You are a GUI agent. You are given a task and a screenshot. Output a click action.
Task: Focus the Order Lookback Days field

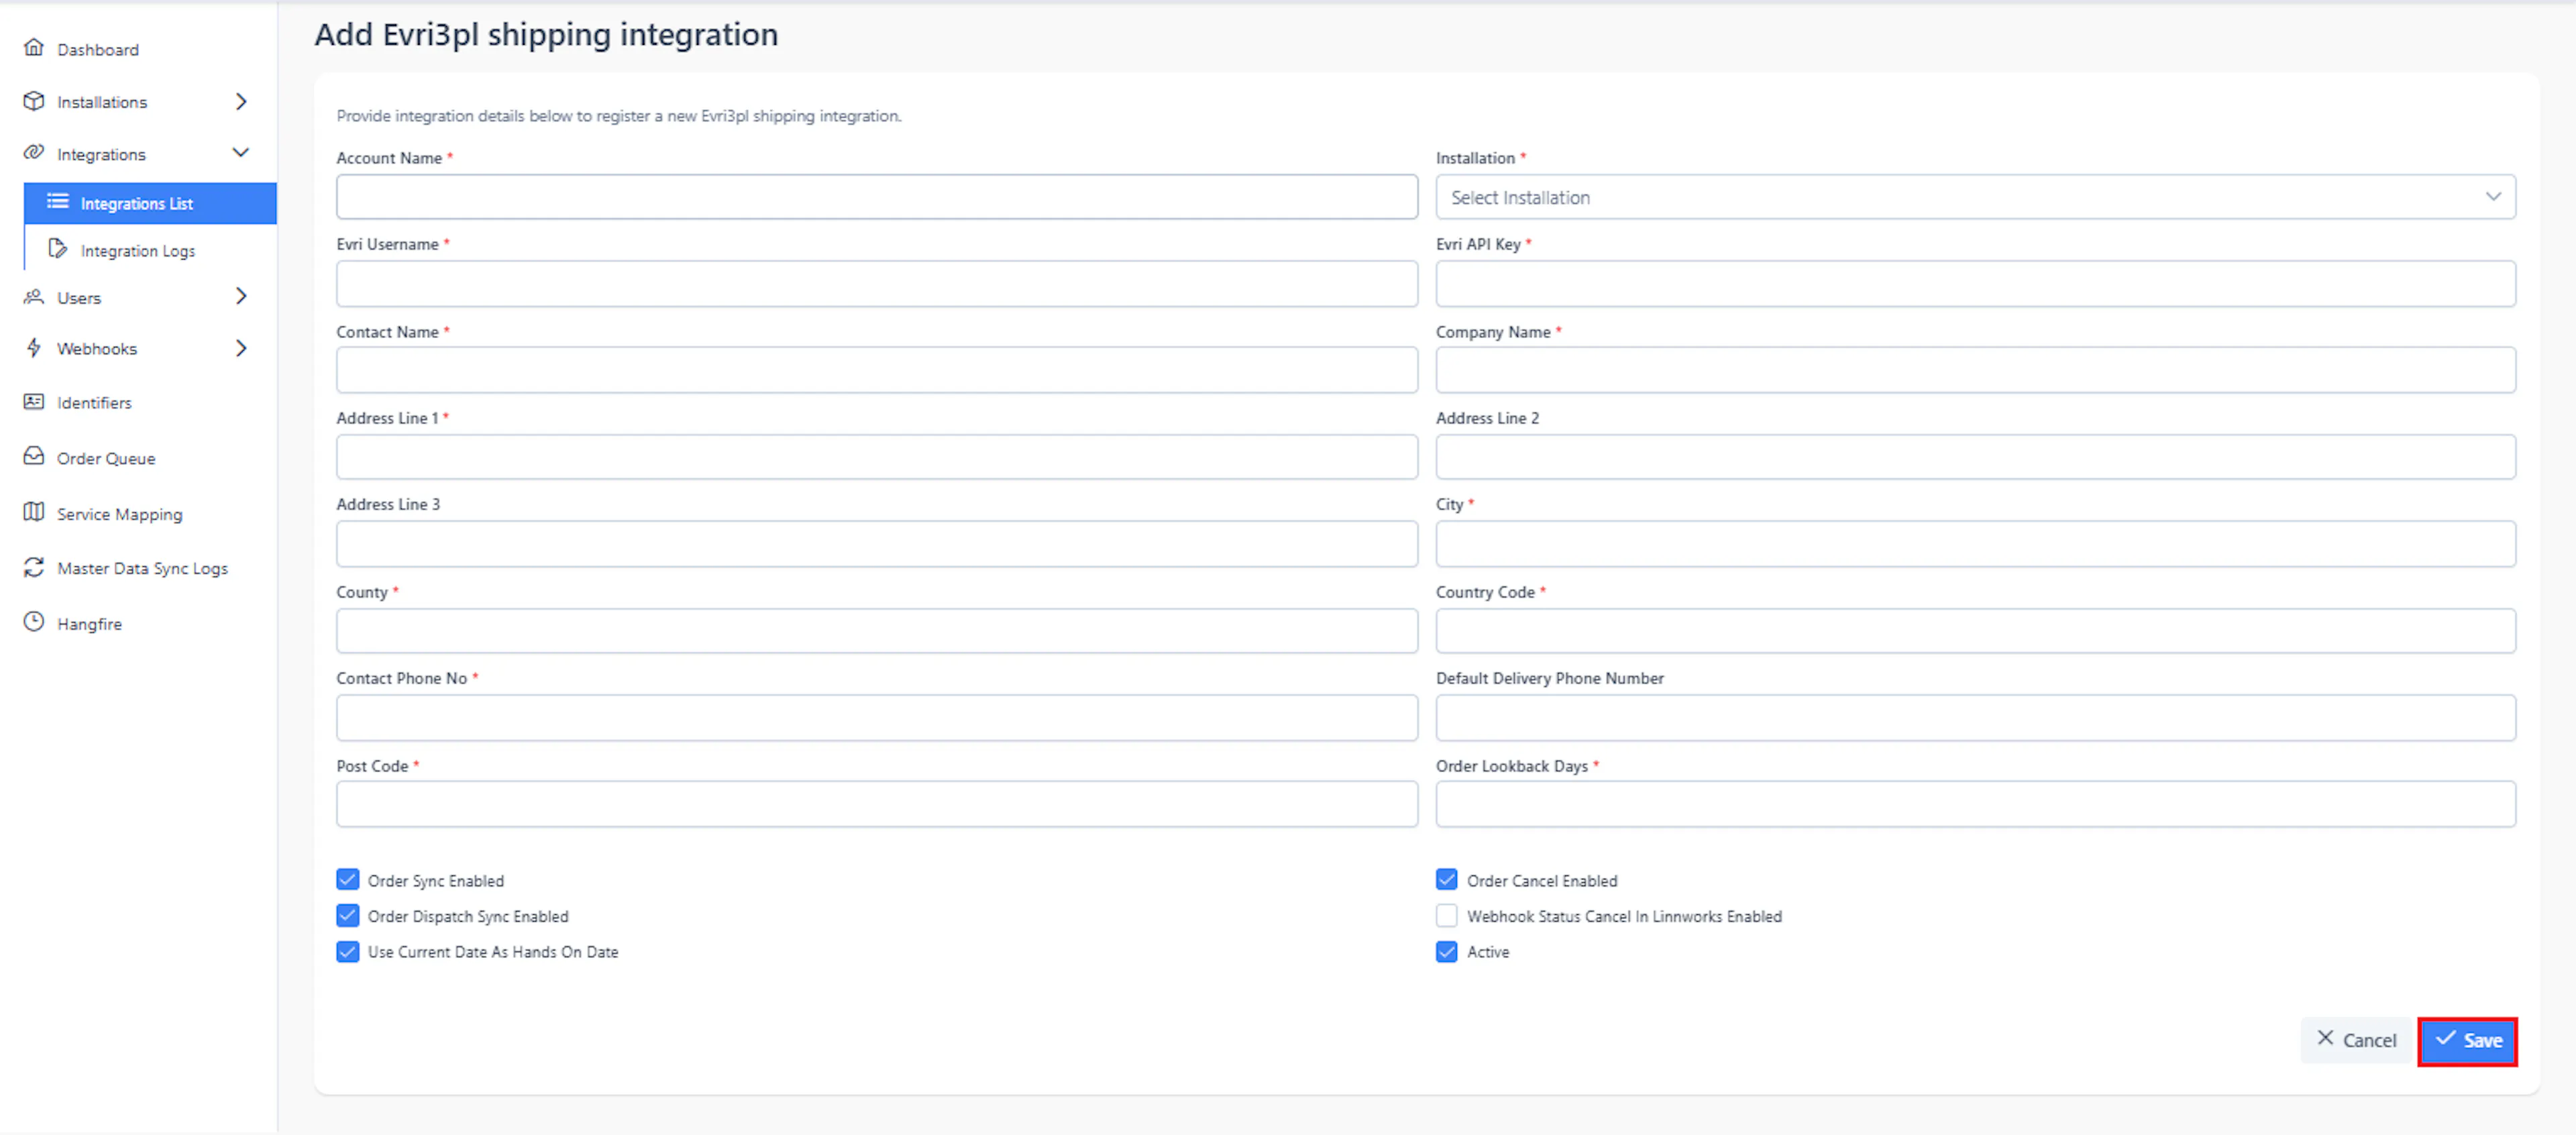point(1976,804)
